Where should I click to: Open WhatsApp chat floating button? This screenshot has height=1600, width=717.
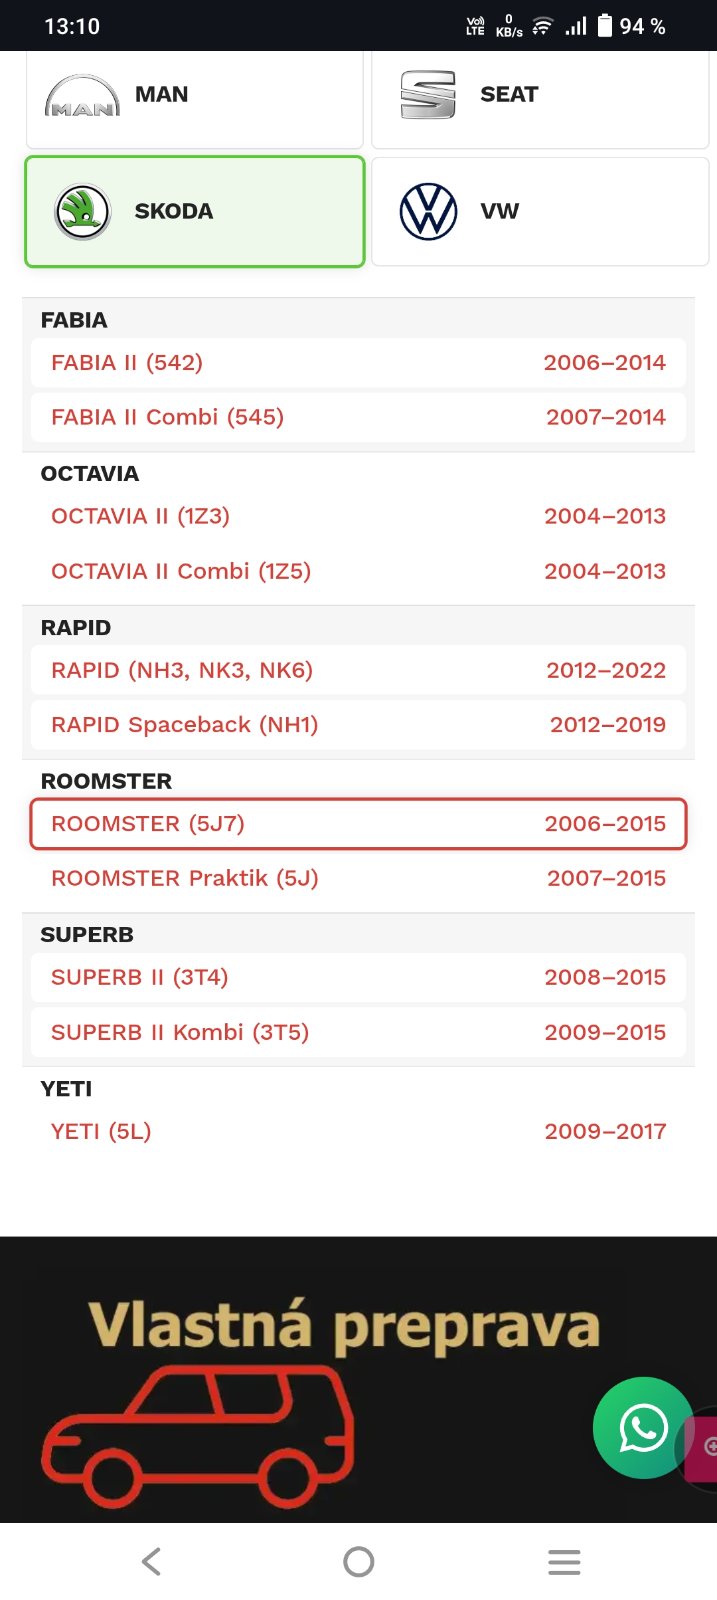pyautogui.click(x=642, y=1428)
